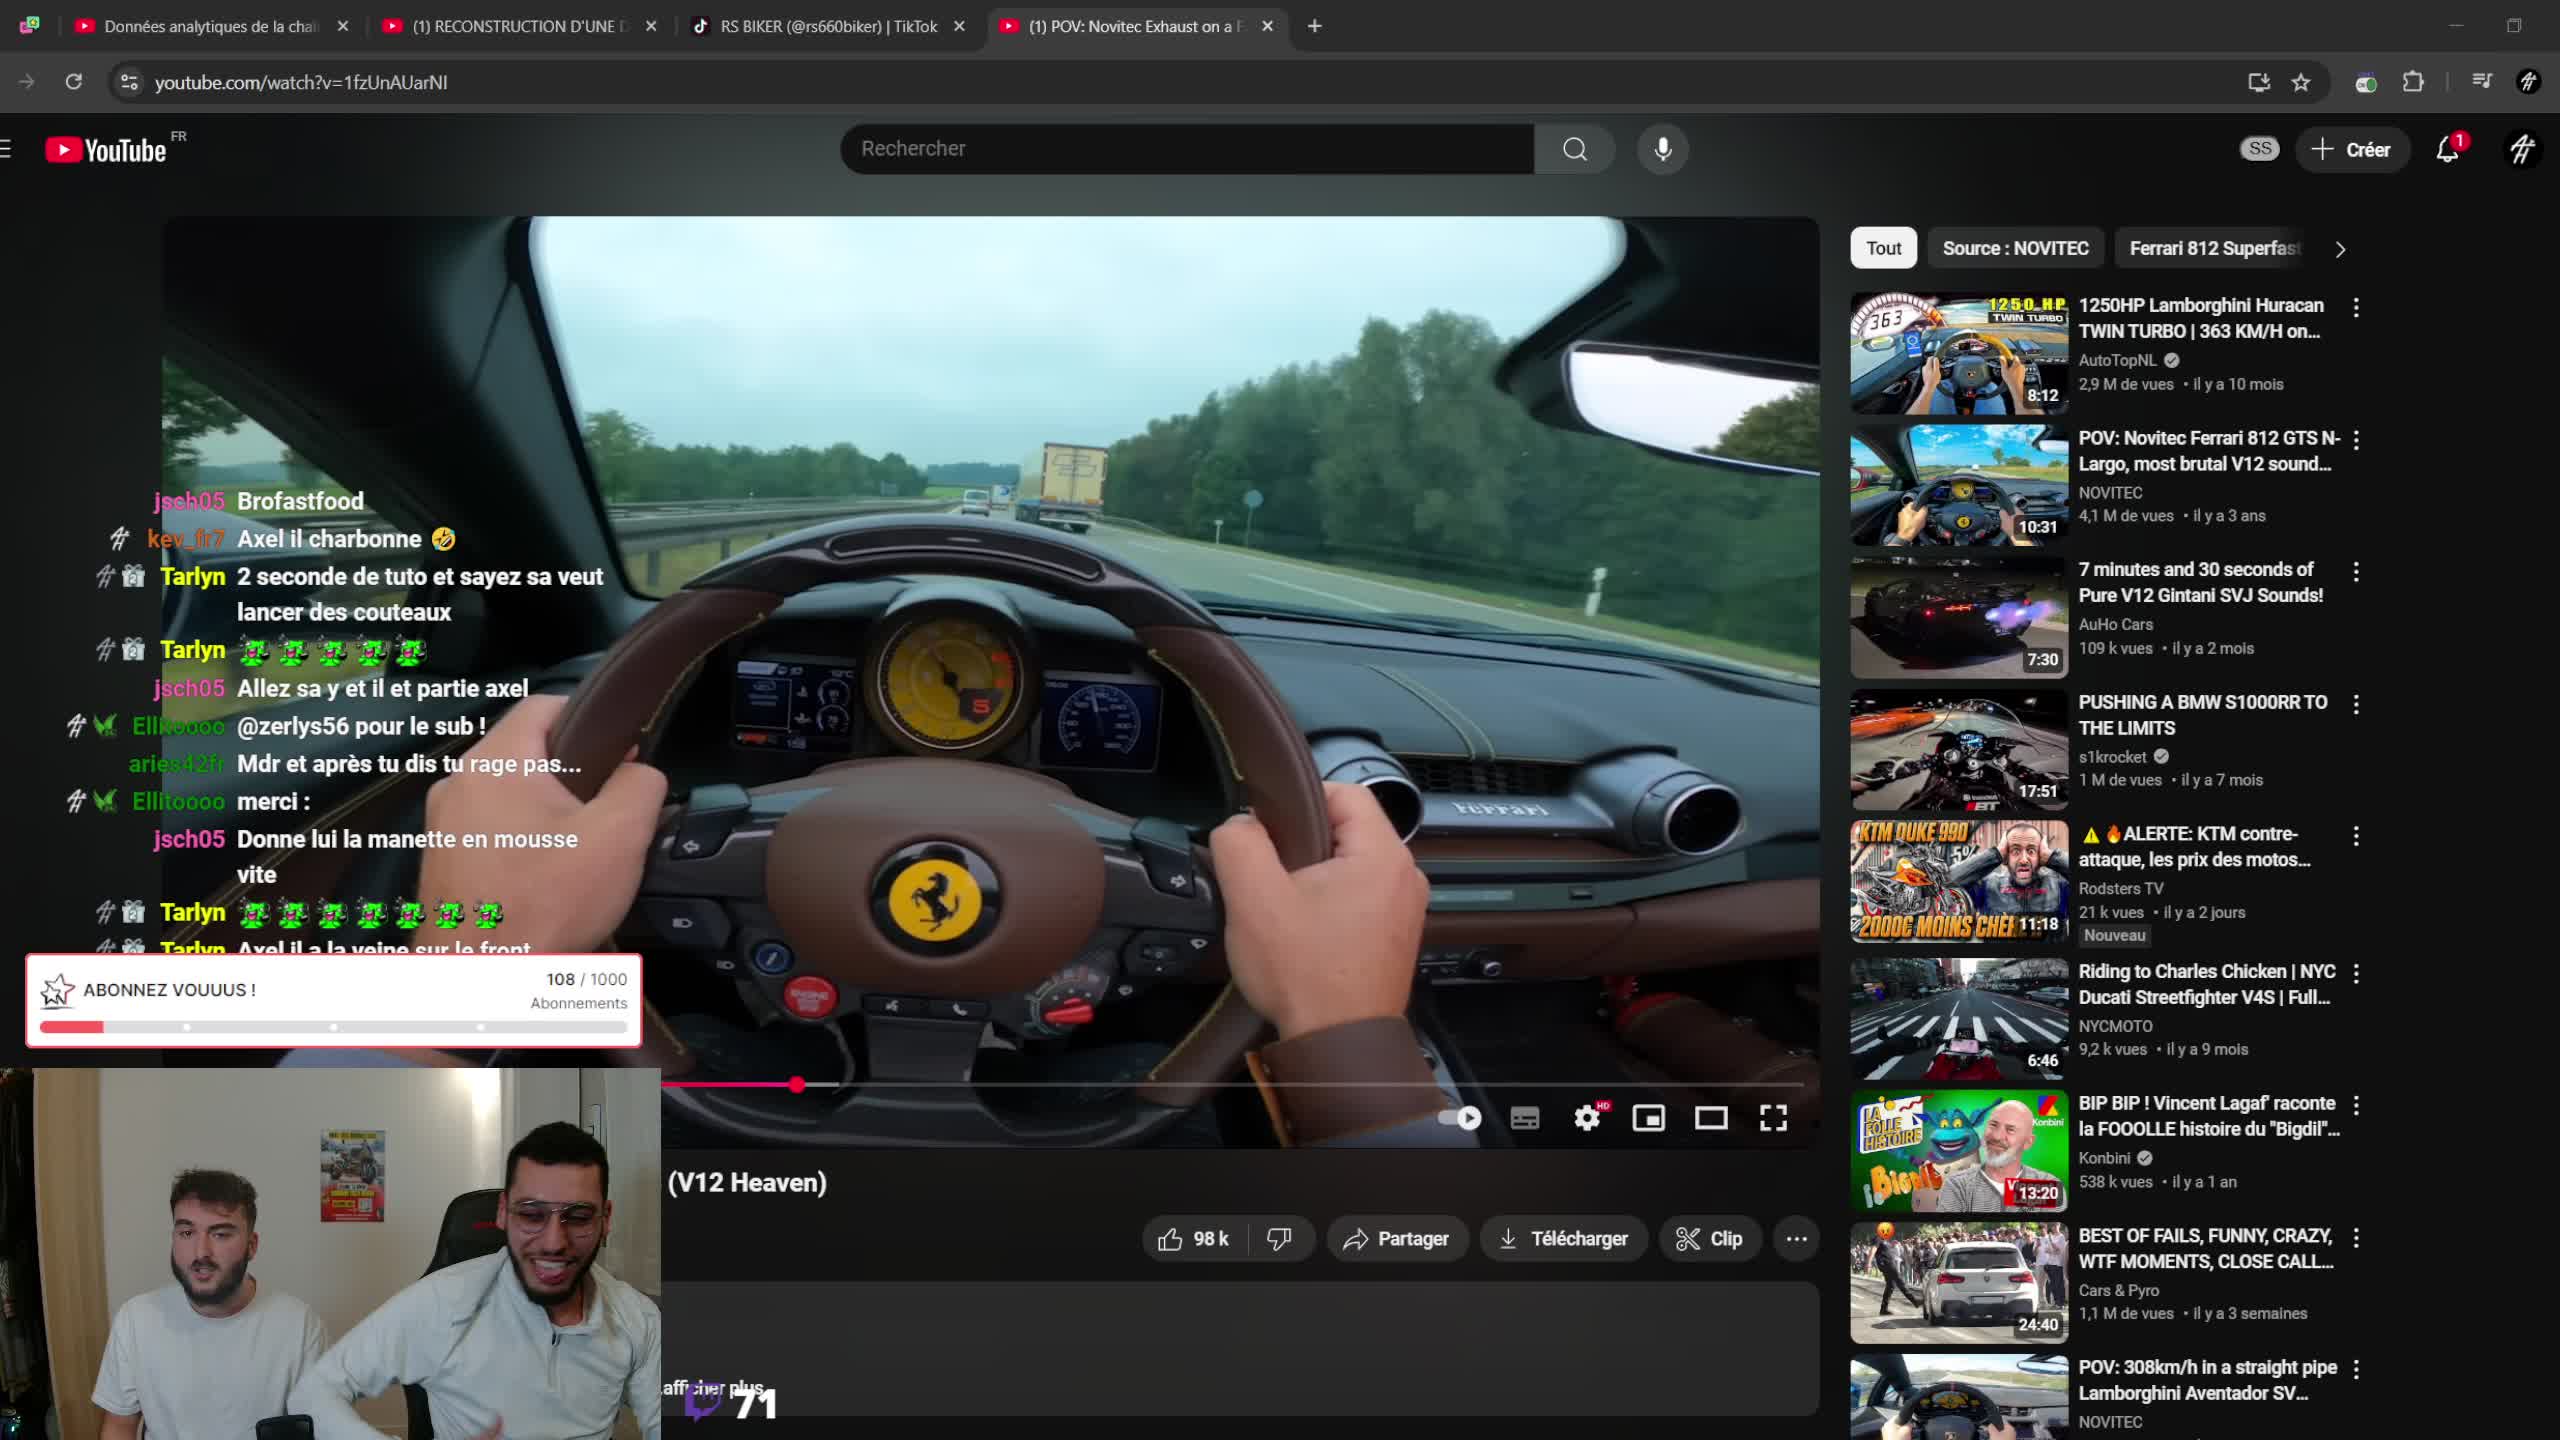This screenshot has width=2560, height=1440.
Task: Open the 7 minutes and 30 seconds video title
Action: (2200, 582)
